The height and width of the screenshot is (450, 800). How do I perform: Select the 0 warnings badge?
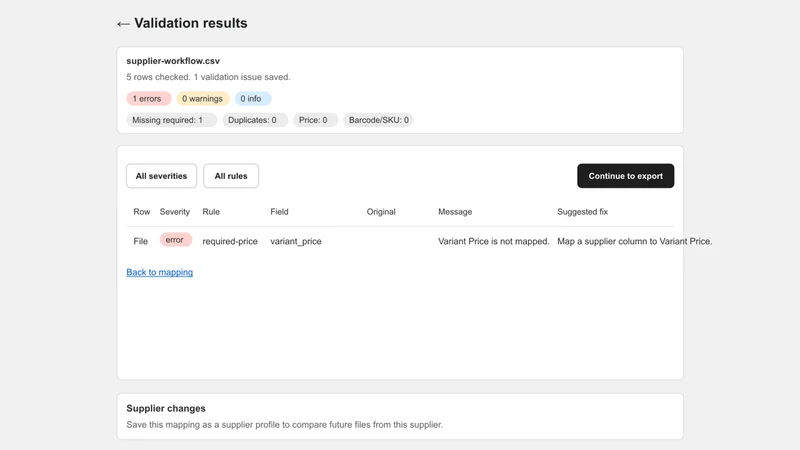click(203, 98)
